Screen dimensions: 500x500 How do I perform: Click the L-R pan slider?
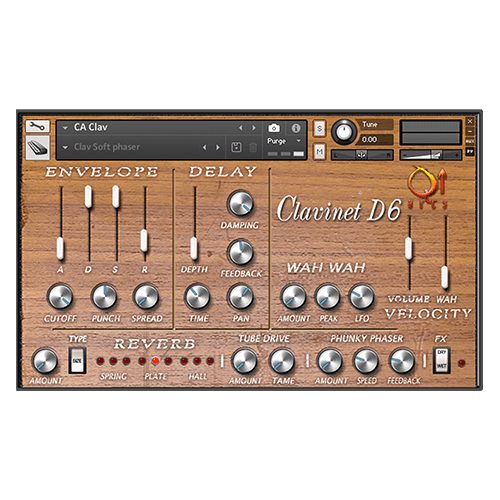(x=362, y=155)
